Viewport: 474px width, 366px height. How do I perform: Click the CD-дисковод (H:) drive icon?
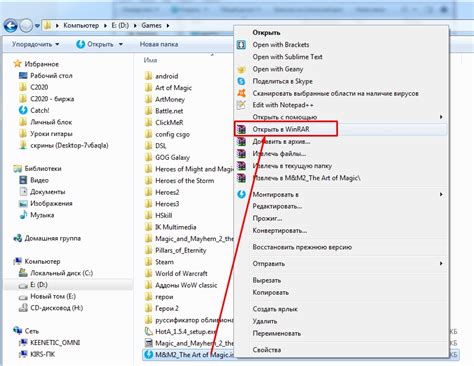(x=23, y=308)
